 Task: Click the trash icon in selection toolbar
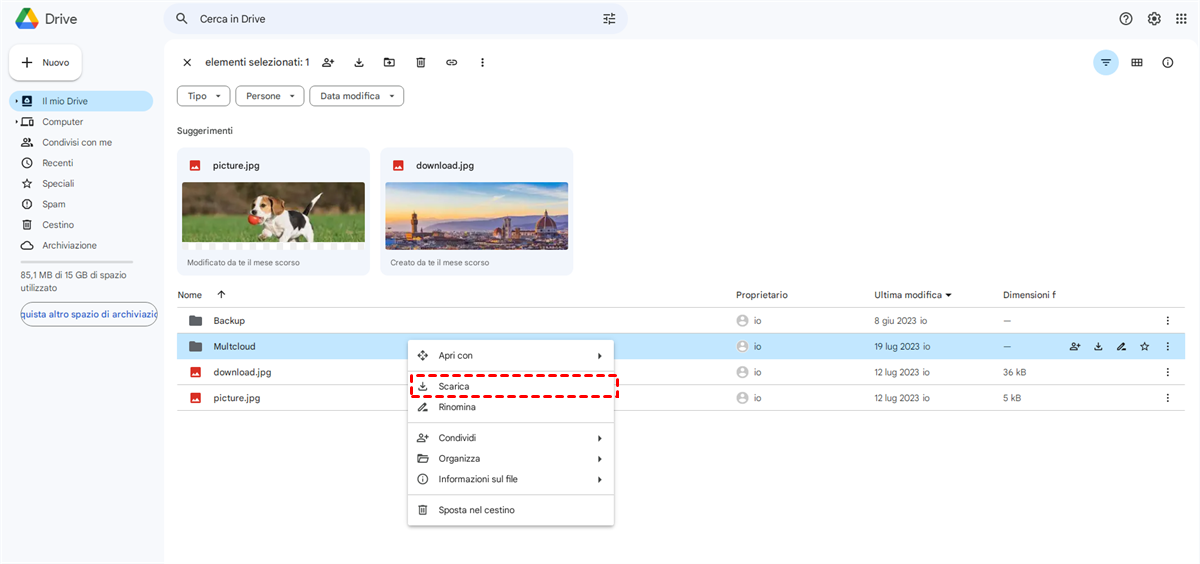(x=420, y=62)
